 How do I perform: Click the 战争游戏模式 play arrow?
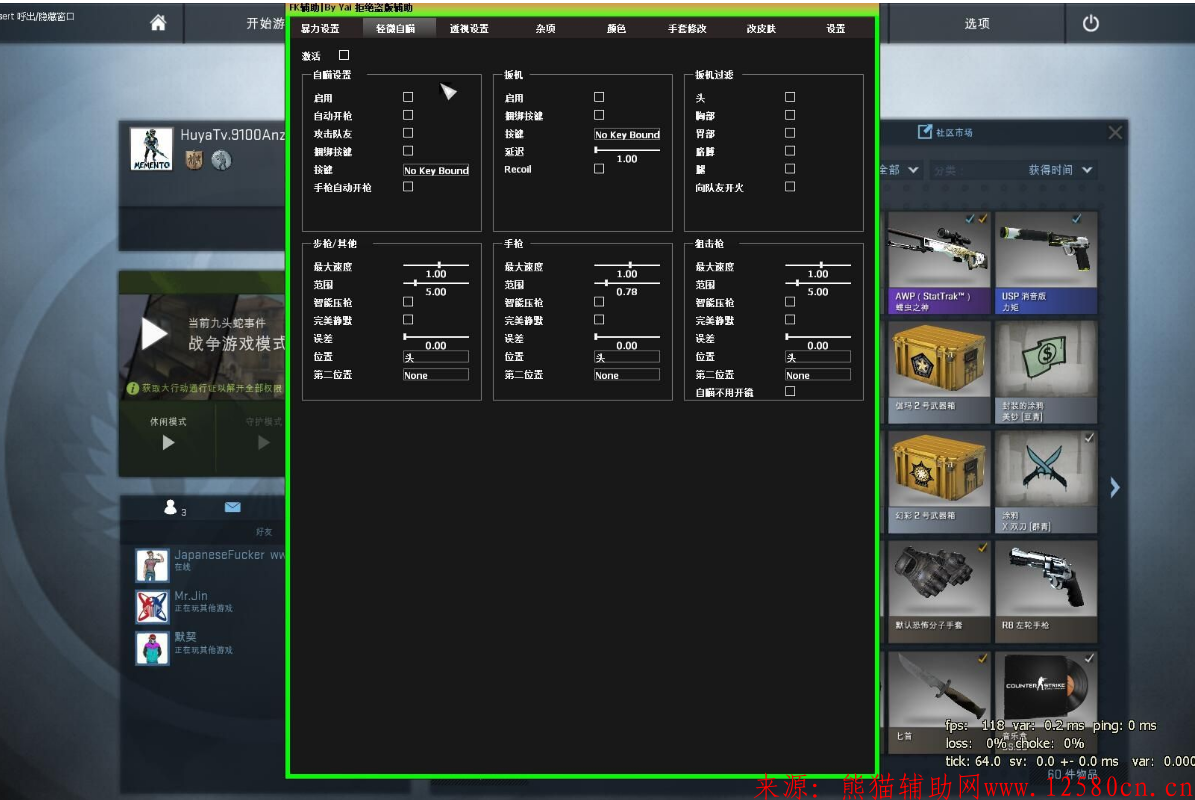tap(155, 334)
